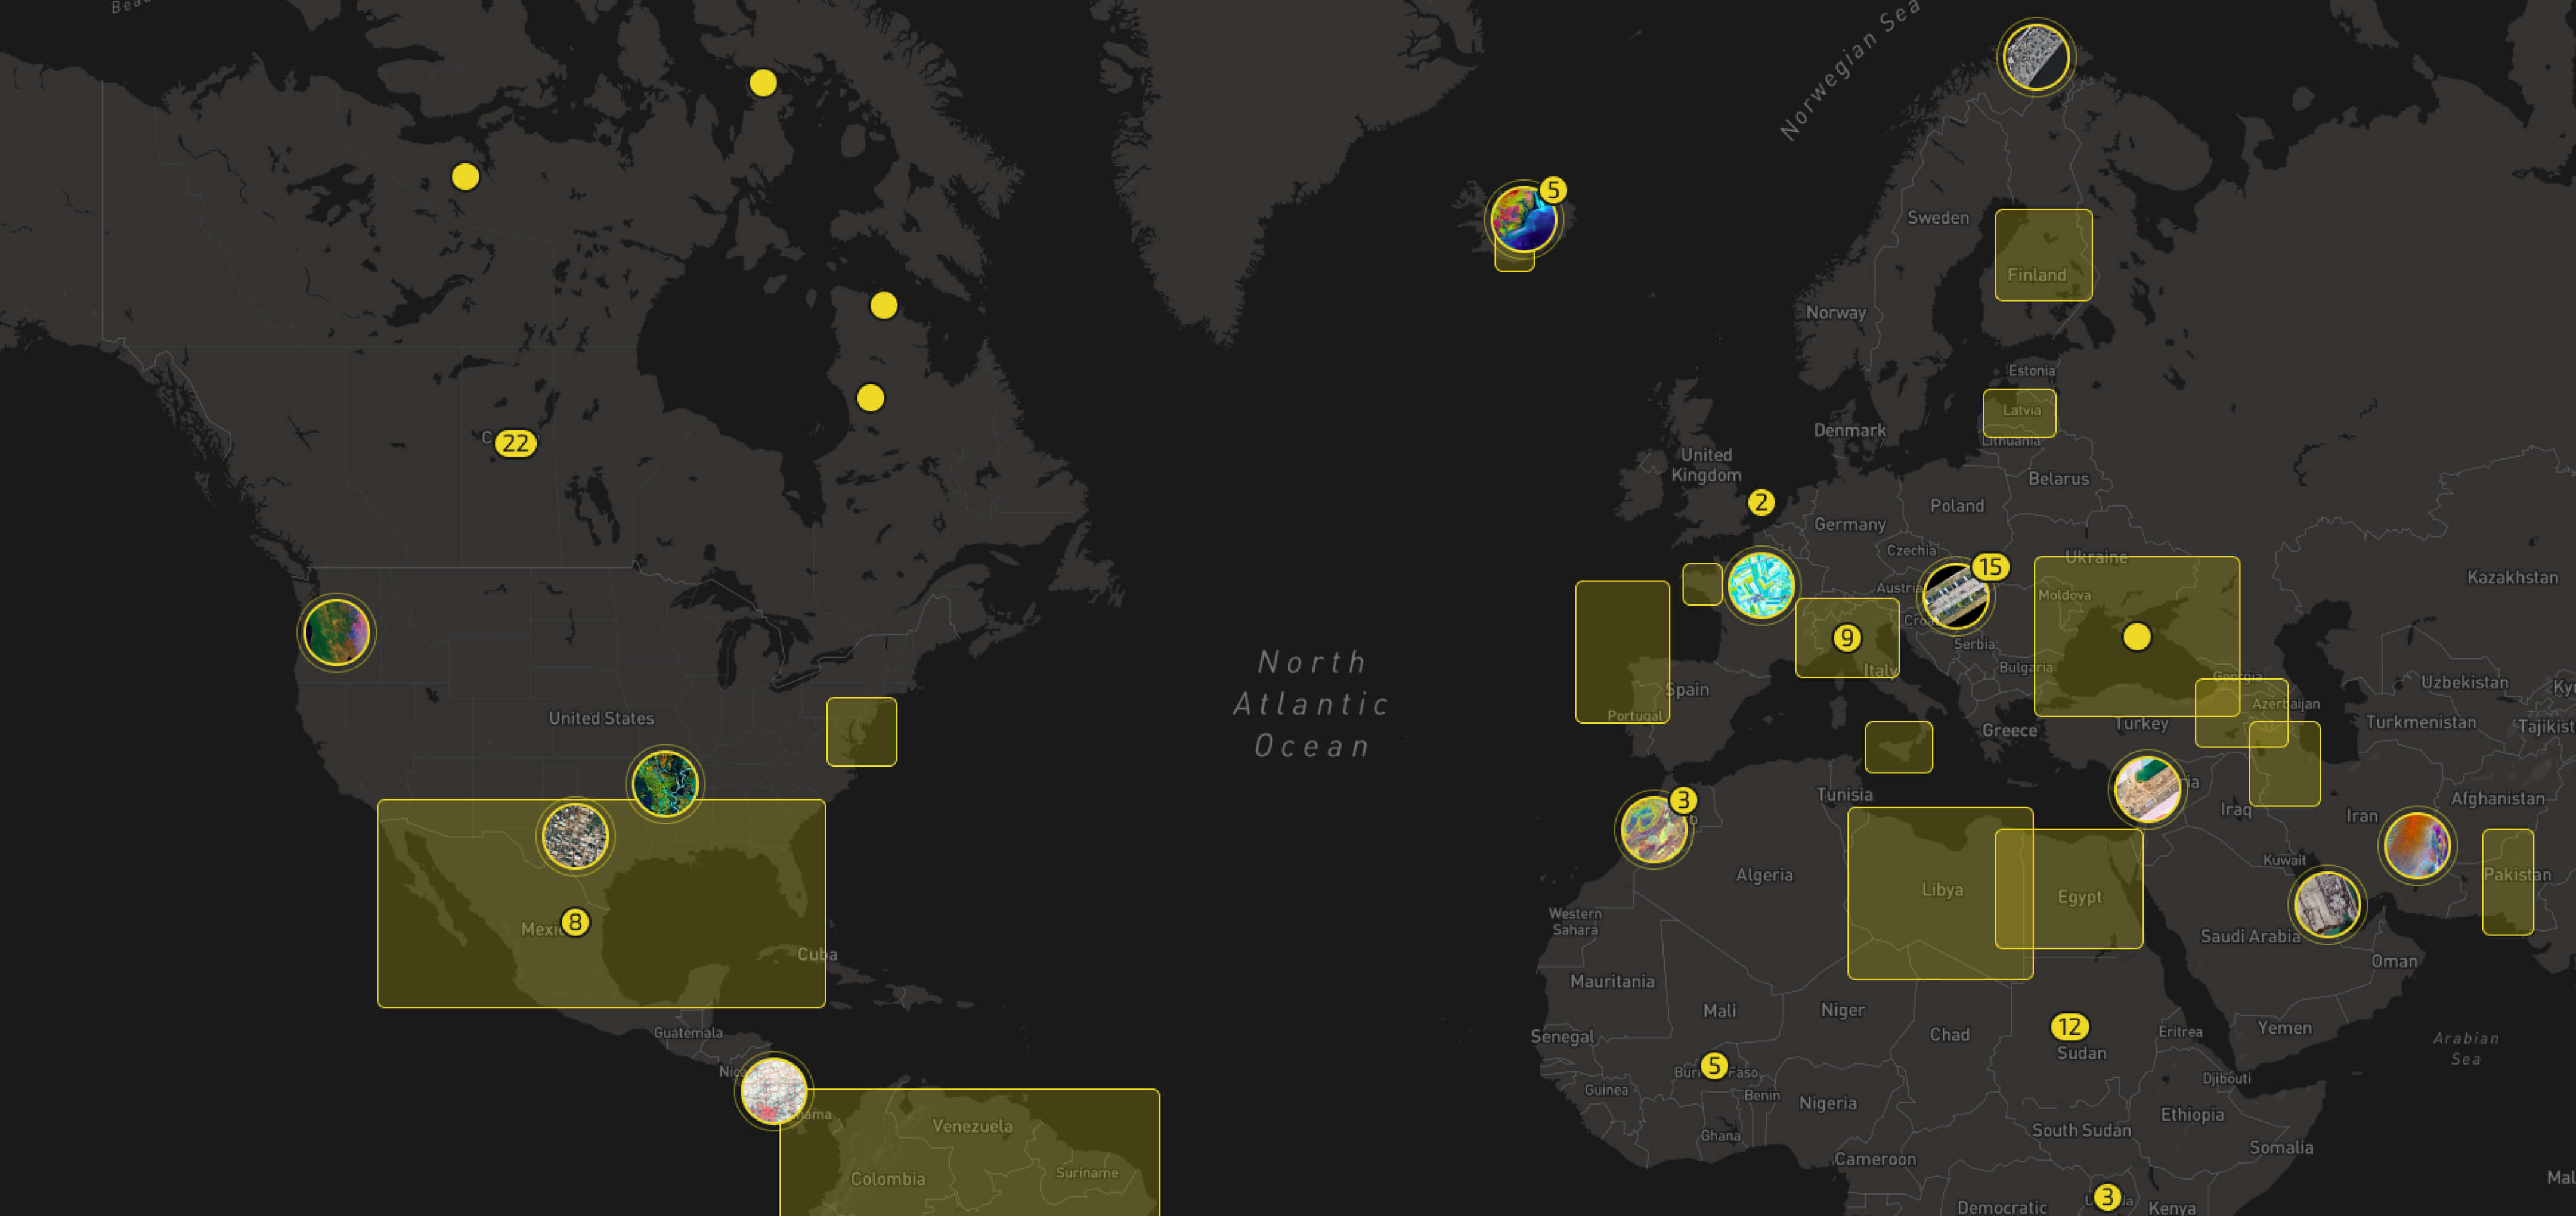Select the Morocco thumbnail with badge 3
2576x1216 pixels.
(x=1653, y=829)
